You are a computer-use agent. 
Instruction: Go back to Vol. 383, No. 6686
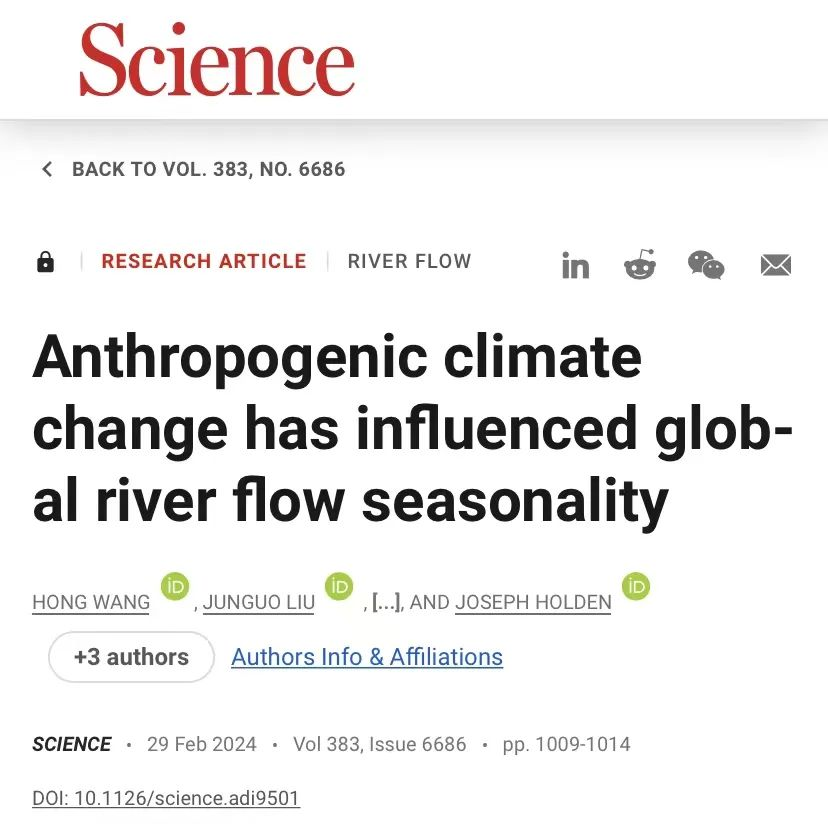pyautogui.click(x=209, y=169)
